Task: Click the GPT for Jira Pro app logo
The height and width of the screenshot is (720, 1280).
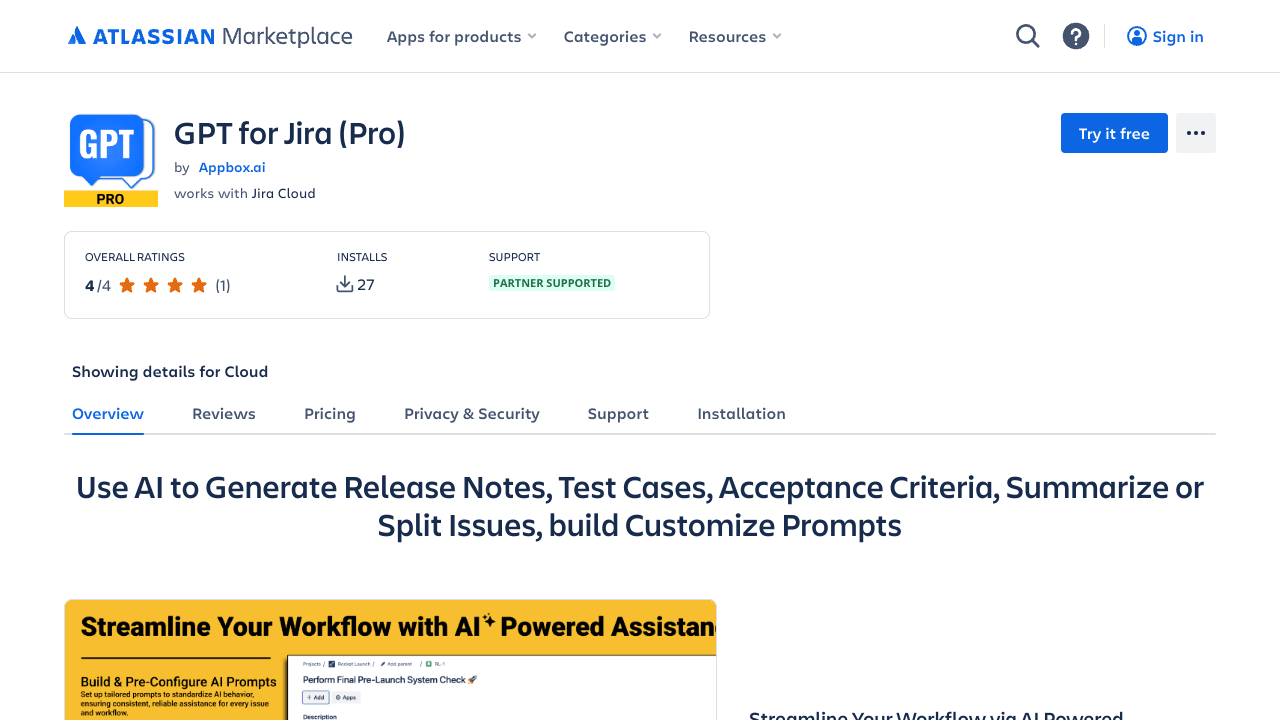Action: pos(111,159)
